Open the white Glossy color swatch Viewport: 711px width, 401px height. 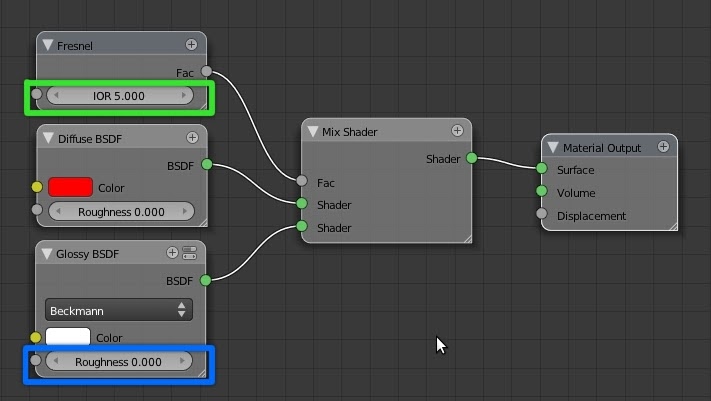point(68,337)
